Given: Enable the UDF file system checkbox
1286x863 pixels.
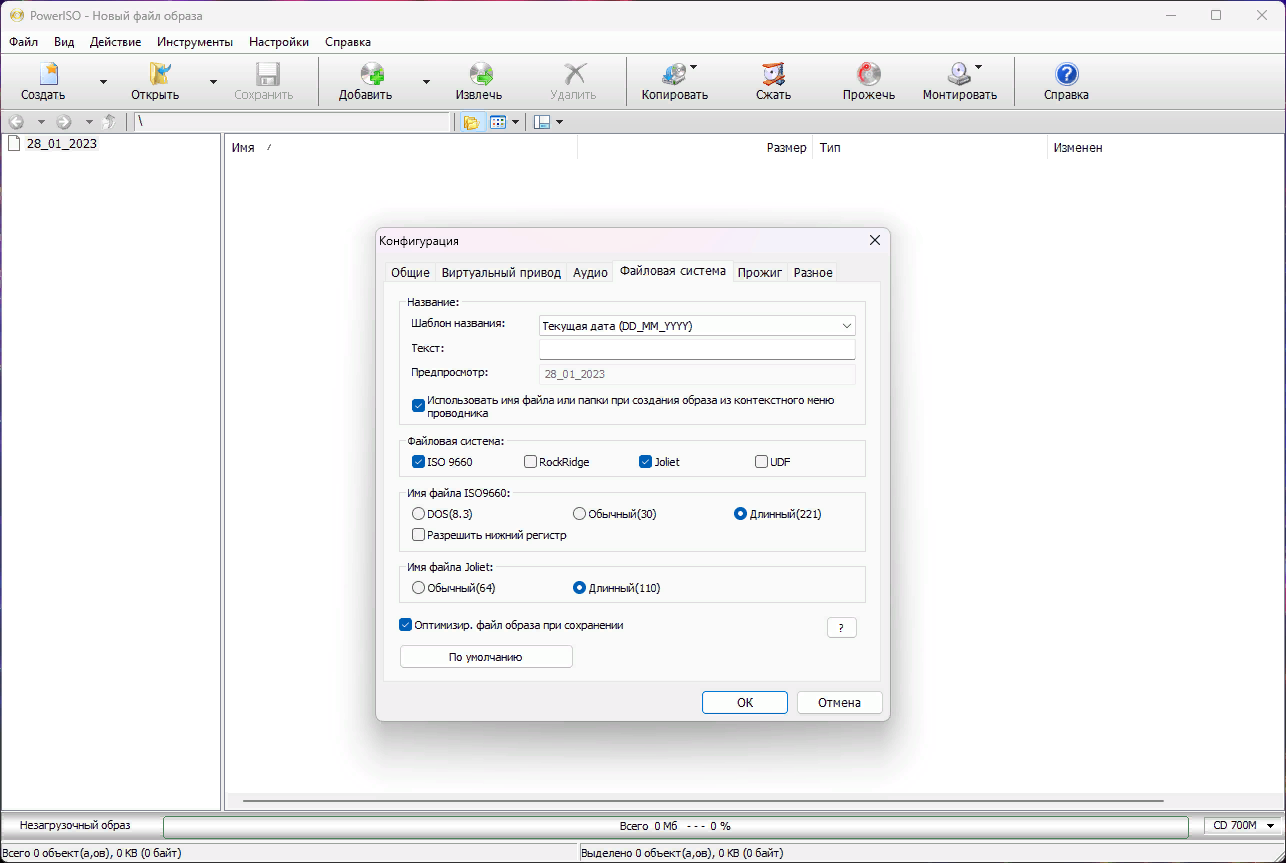Looking at the screenshot, I should pos(760,461).
